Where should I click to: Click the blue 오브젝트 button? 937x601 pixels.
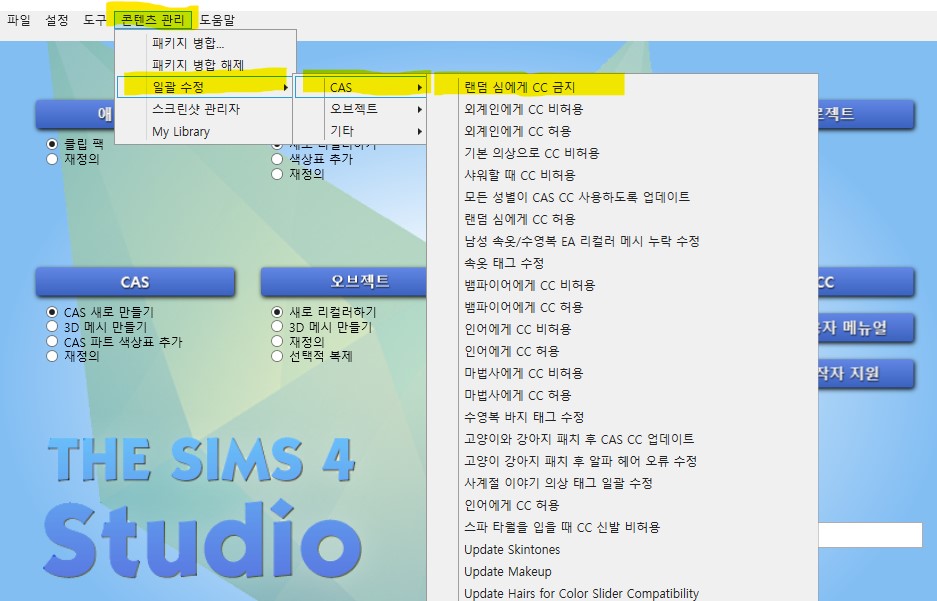(344, 282)
